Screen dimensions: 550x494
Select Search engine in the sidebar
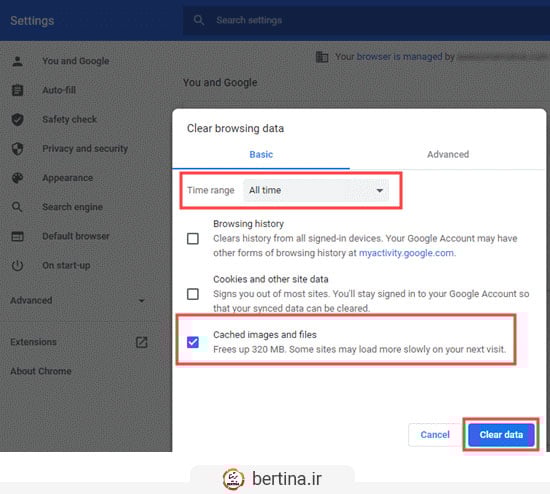72,207
